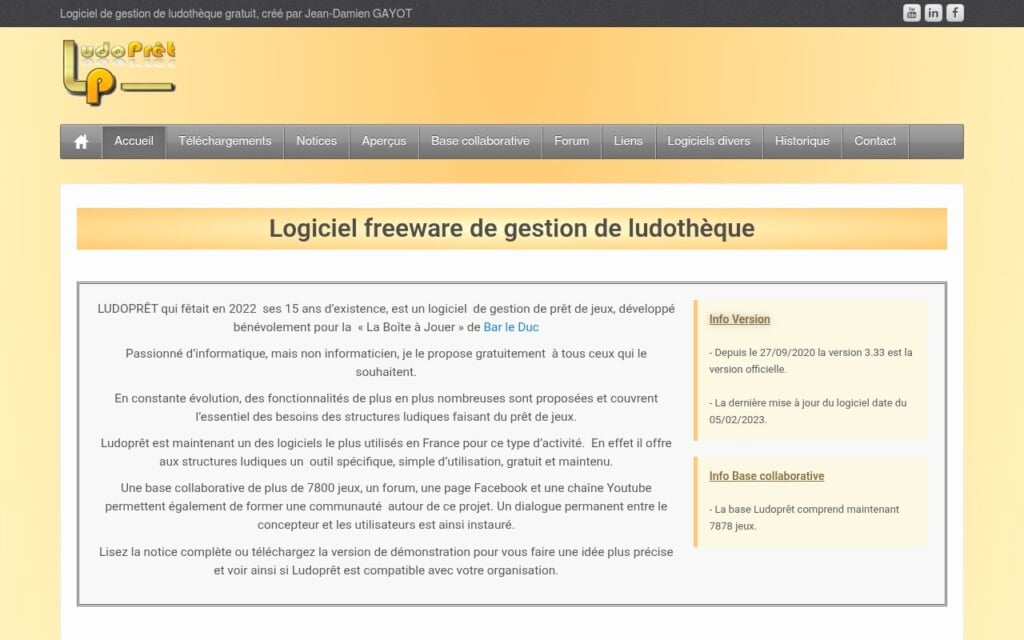This screenshot has height=640, width=1024.
Task: Select the Accueil menu item
Action: point(134,141)
